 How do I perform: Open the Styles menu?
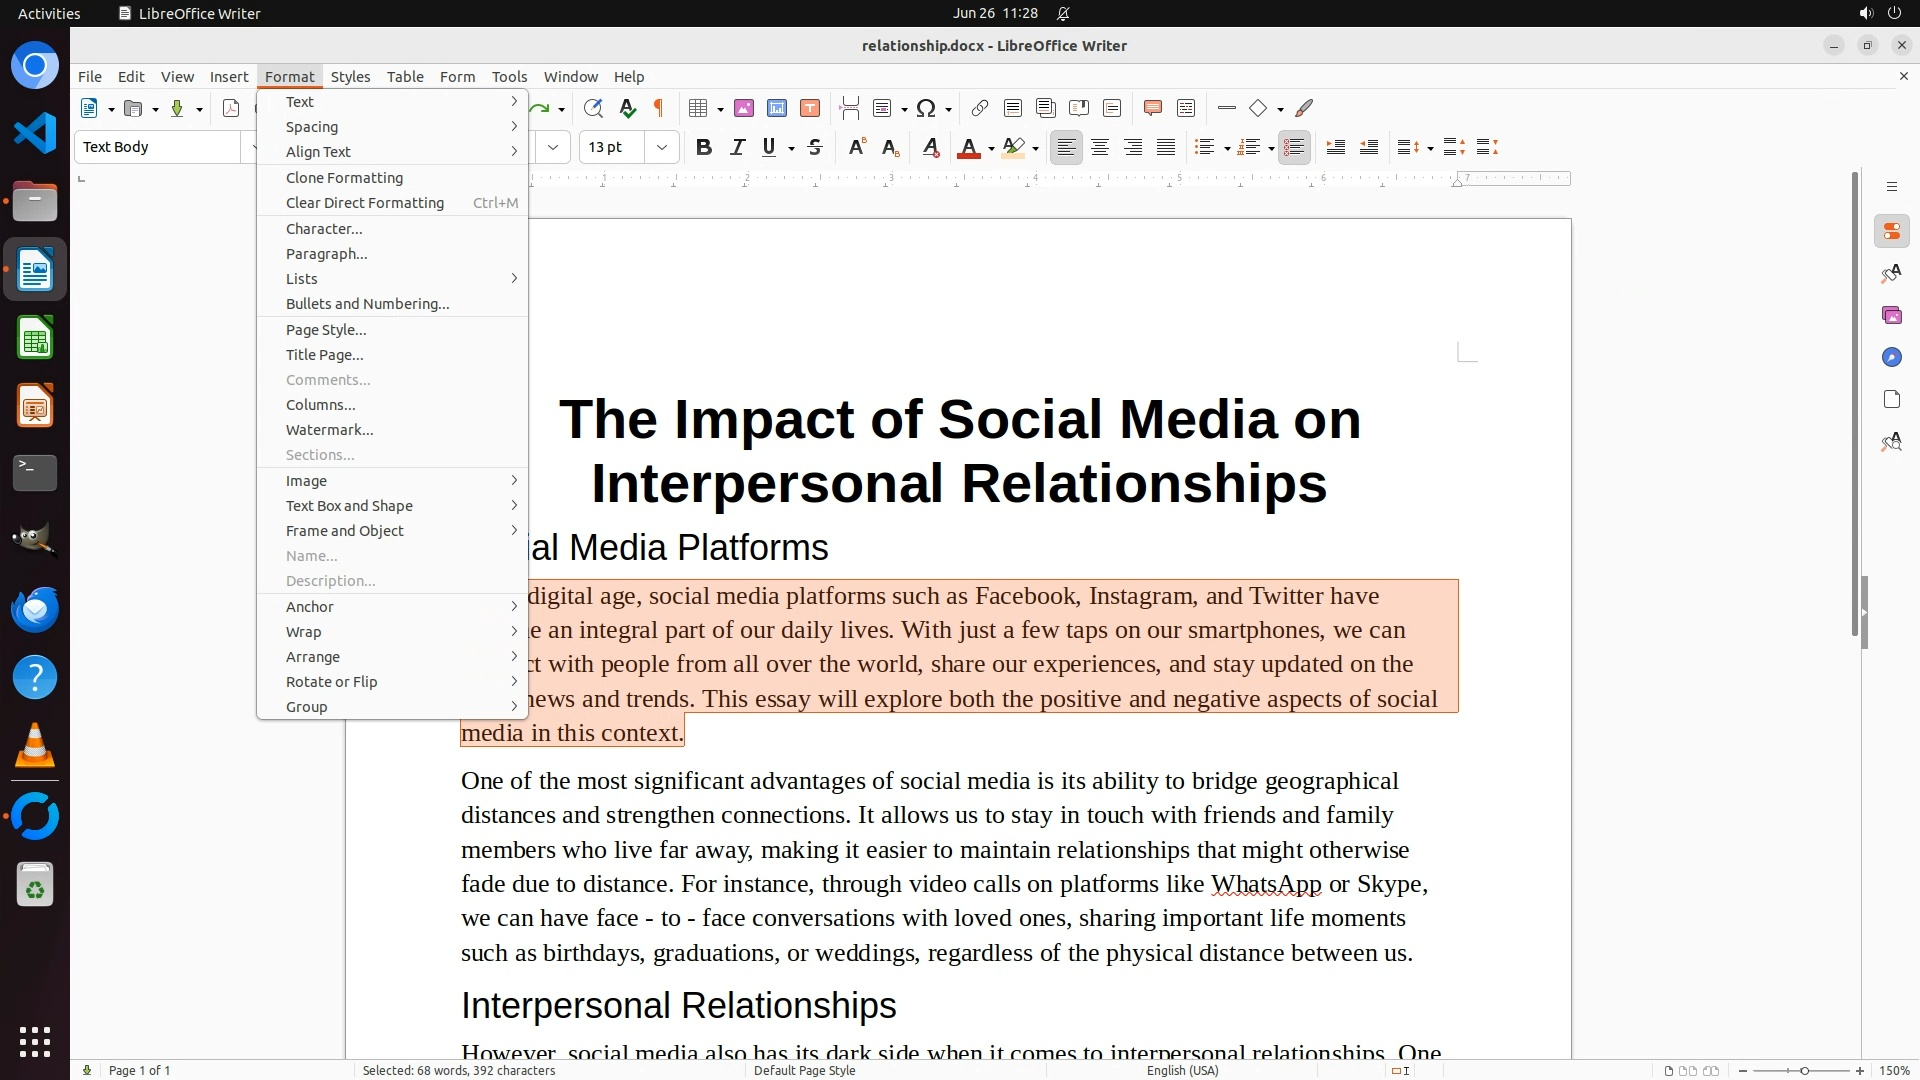point(350,77)
